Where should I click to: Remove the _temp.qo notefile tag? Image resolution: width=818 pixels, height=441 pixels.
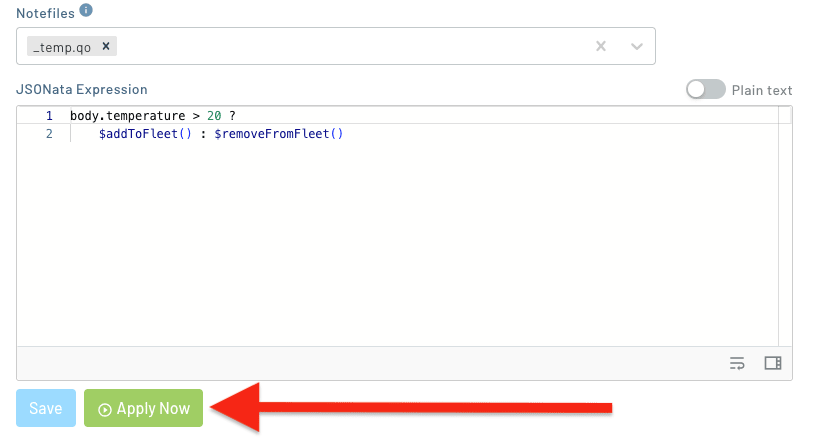(x=106, y=46)
